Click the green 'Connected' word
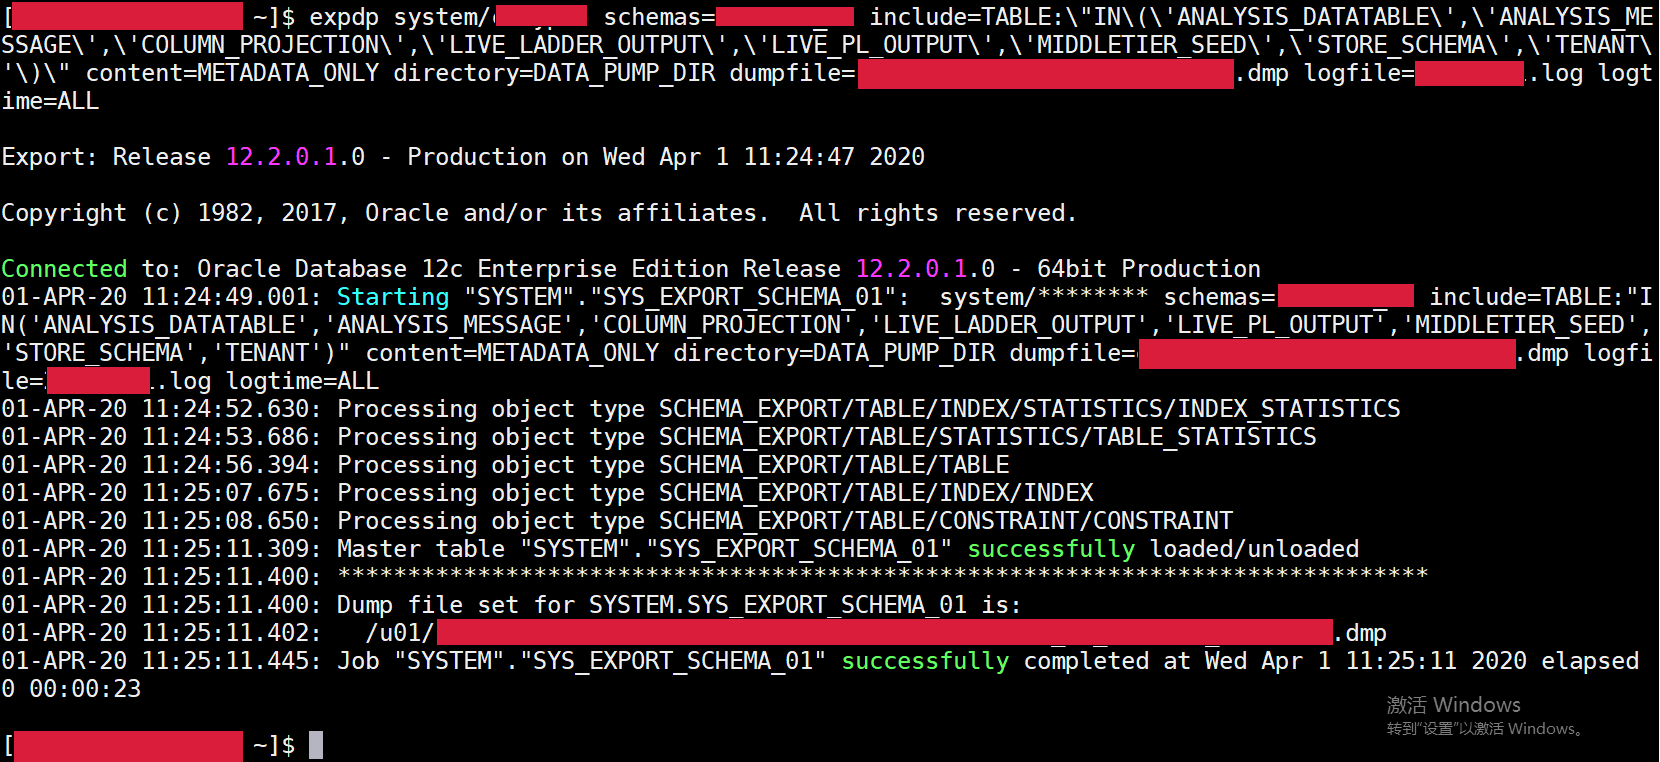1660x762 pixels. [x=64, y=269]
